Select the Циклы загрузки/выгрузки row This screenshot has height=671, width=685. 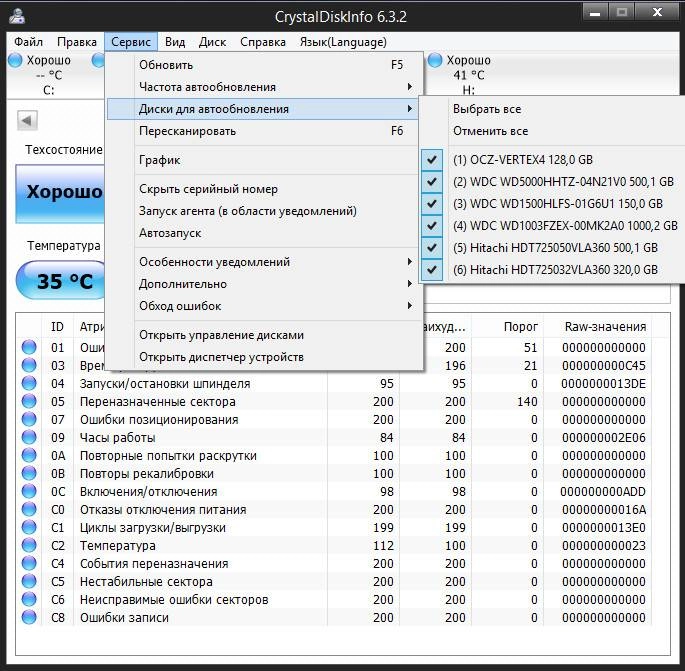pyautogui.click(x=334, y=527)
